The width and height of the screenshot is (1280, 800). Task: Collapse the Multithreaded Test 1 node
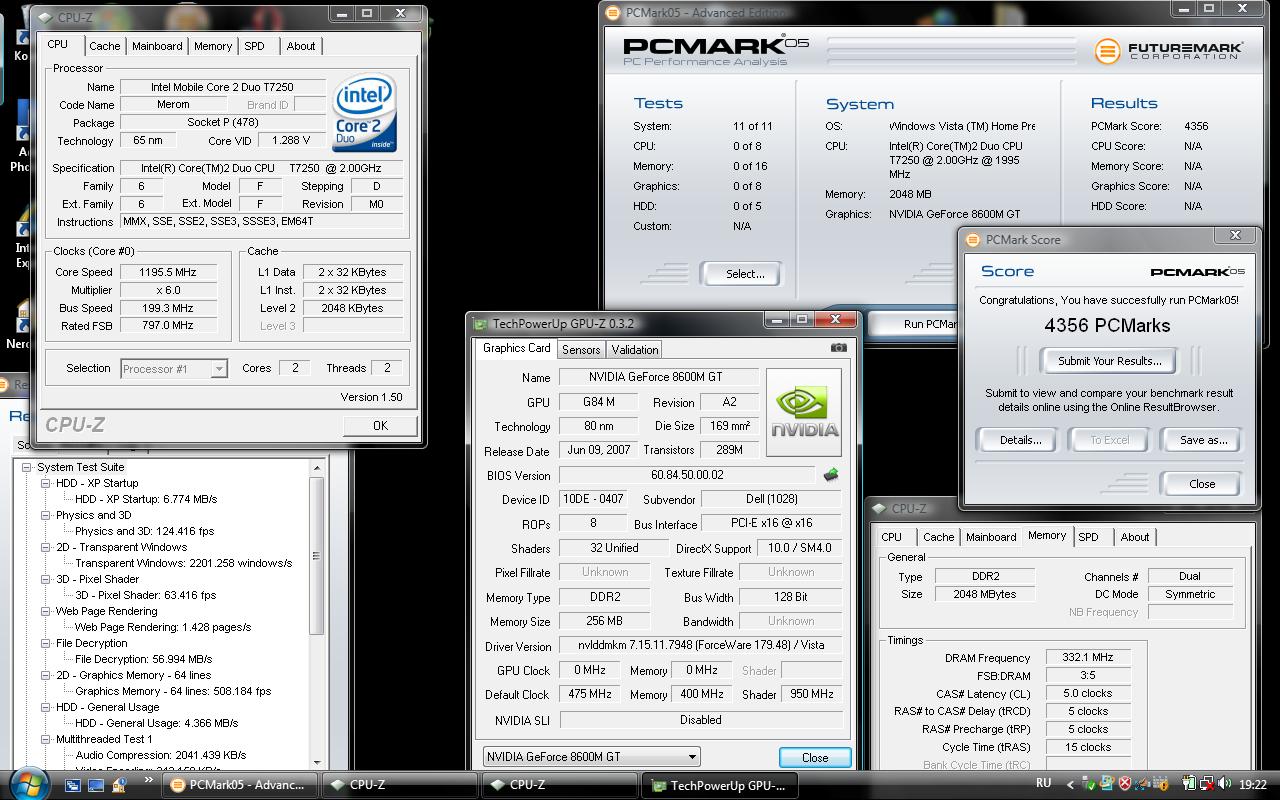(x=46, y=739)
